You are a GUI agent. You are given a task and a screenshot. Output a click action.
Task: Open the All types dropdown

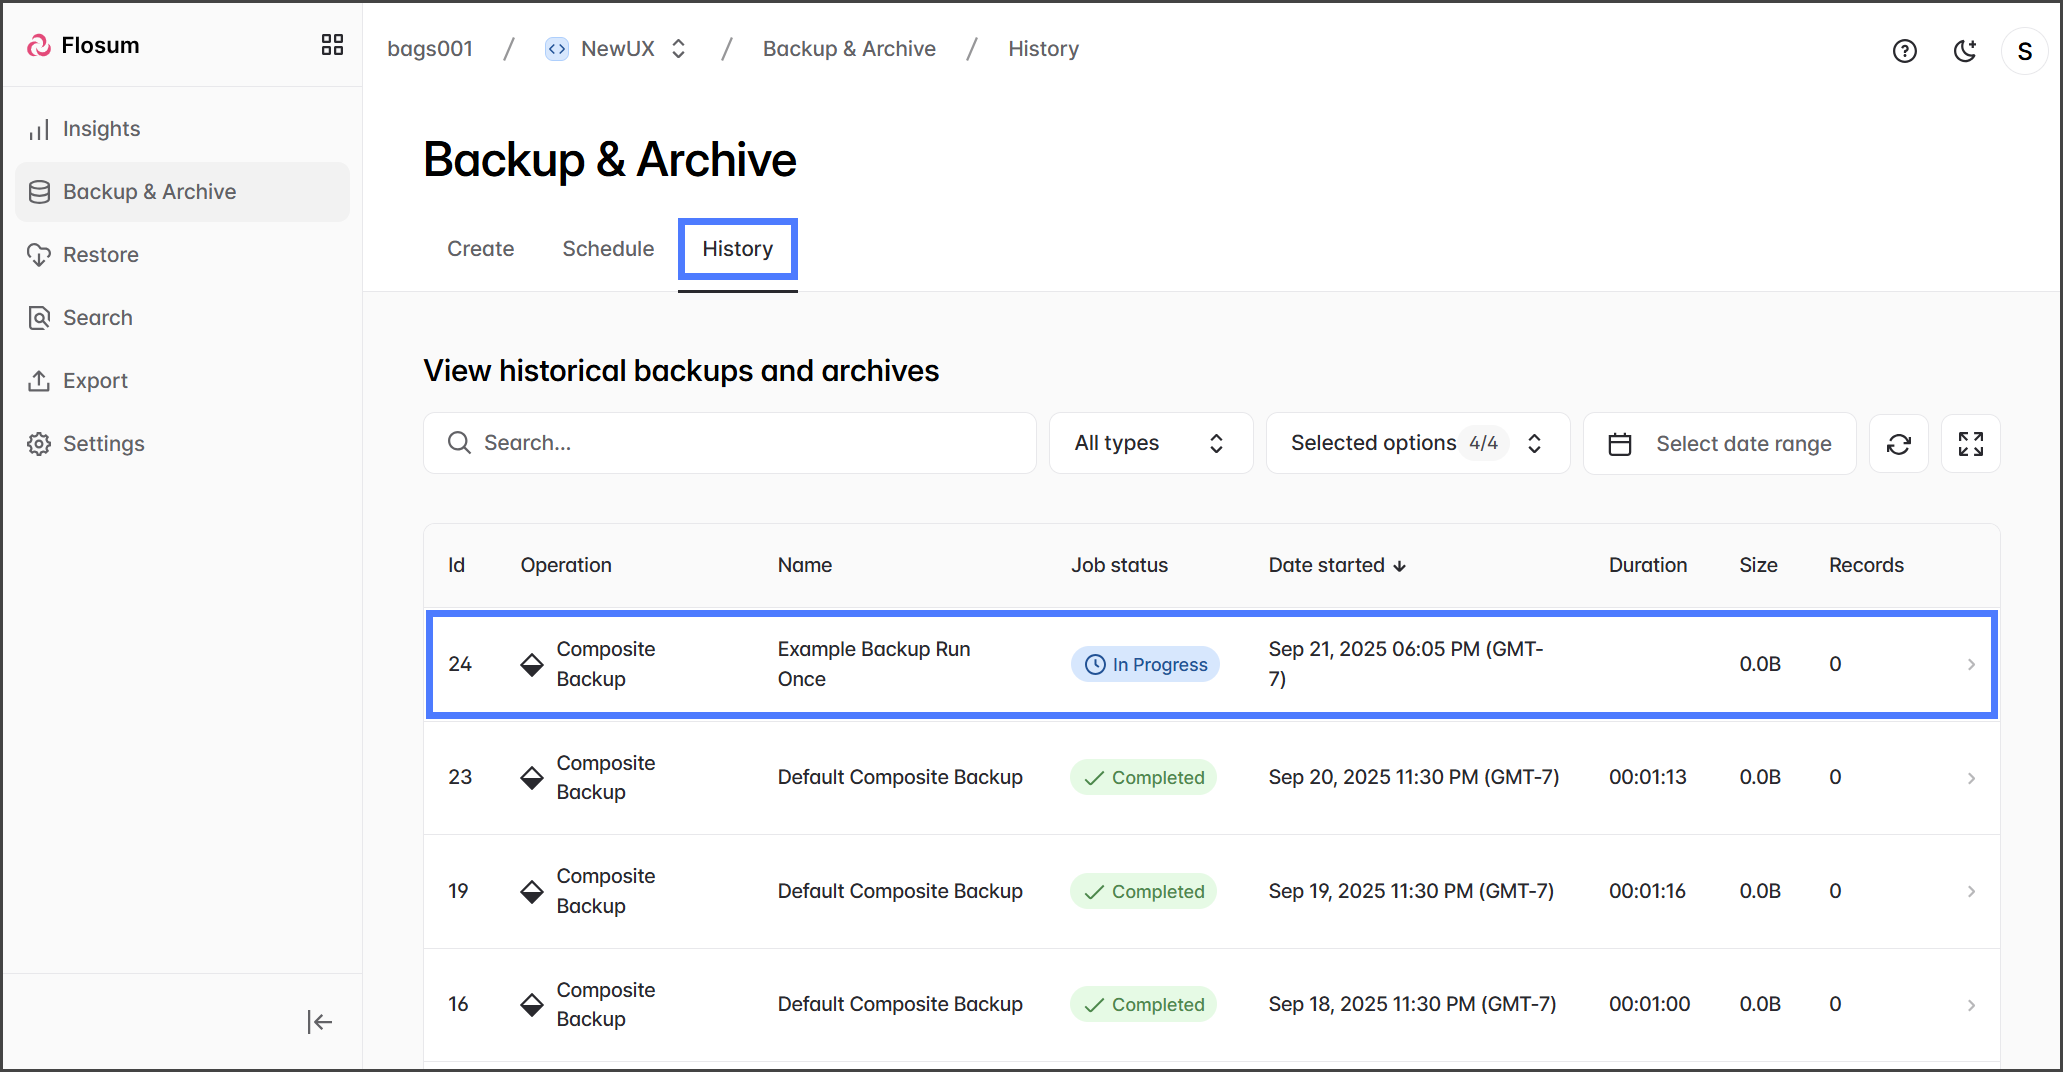[1150, 443]
